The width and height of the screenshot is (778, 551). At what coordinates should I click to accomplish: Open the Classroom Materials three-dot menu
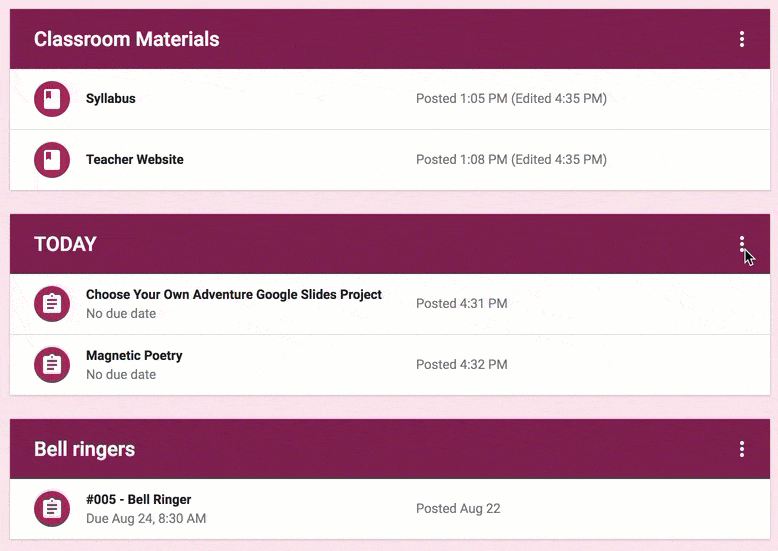[742, 39]
